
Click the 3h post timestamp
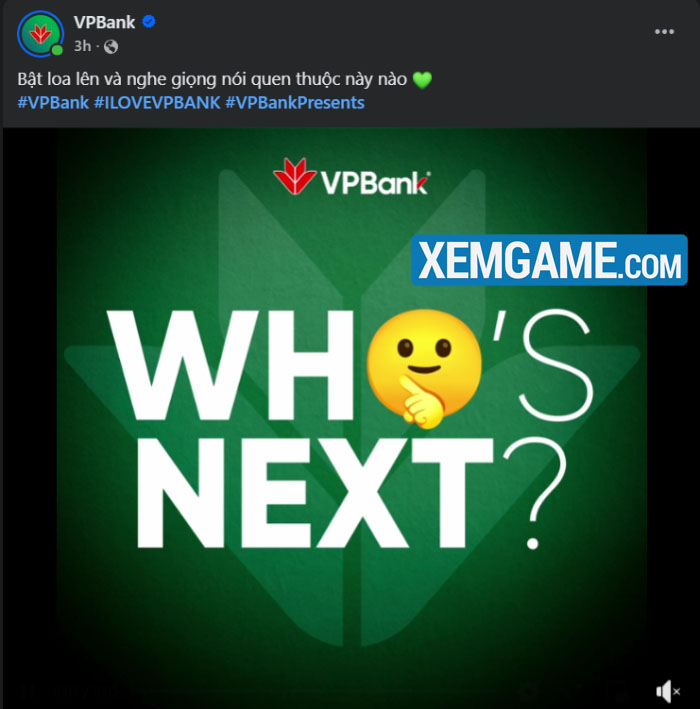pos(83,46)
